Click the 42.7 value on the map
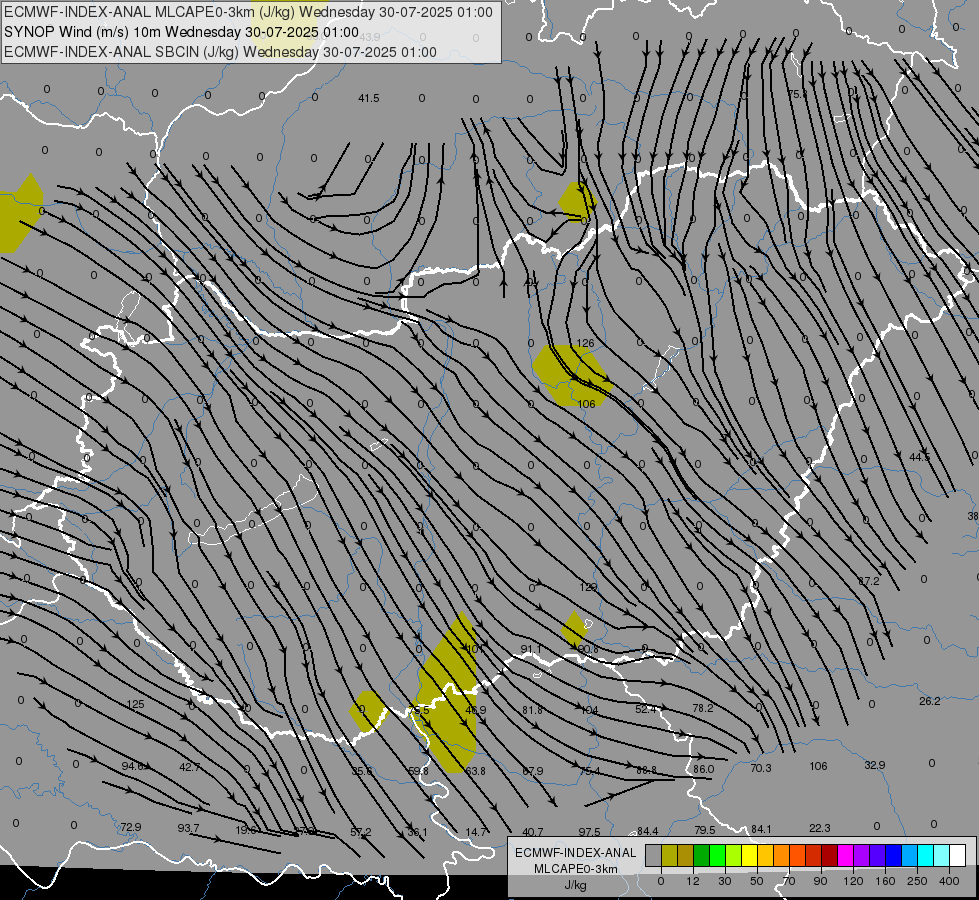The image size is (979, 900). click(x=189, y=767)
